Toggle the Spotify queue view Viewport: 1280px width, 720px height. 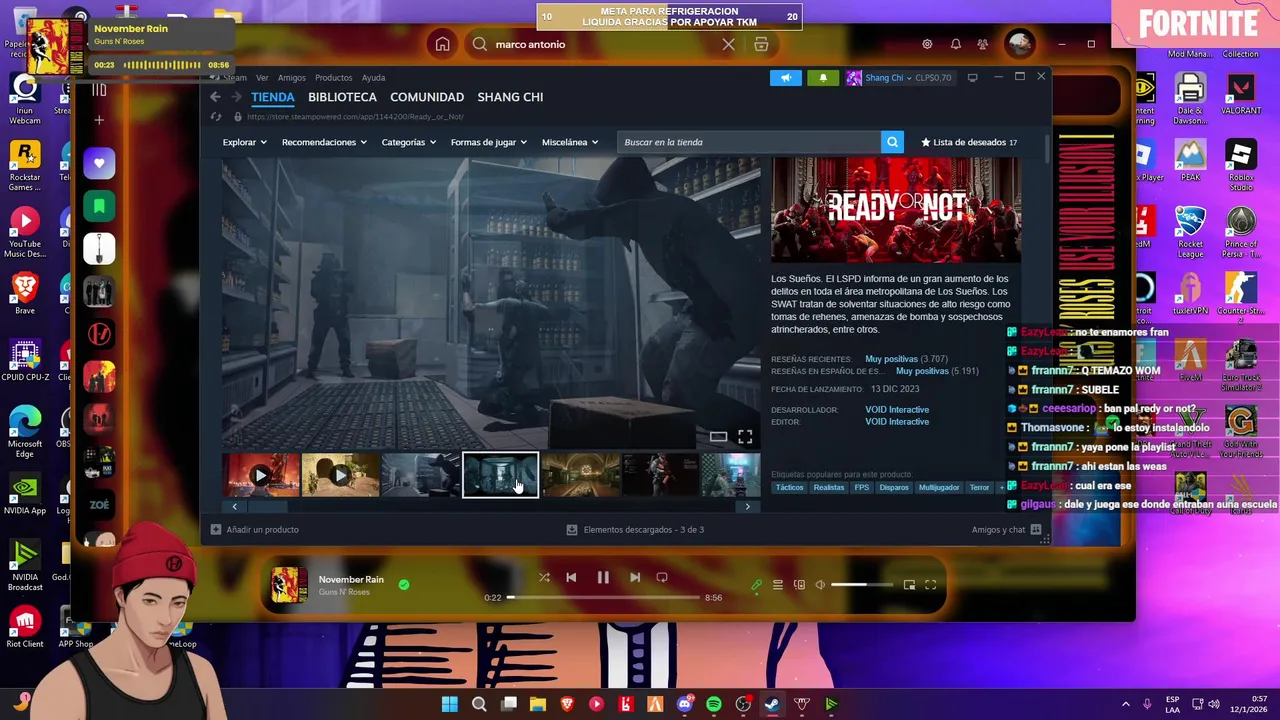[778, 585]
